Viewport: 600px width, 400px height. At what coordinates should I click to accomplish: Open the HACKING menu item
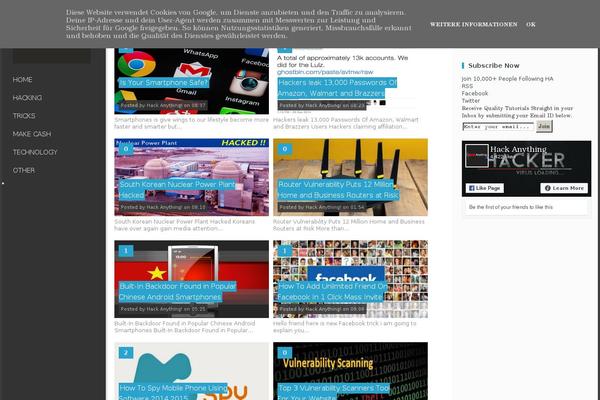[x=27, y=98]
